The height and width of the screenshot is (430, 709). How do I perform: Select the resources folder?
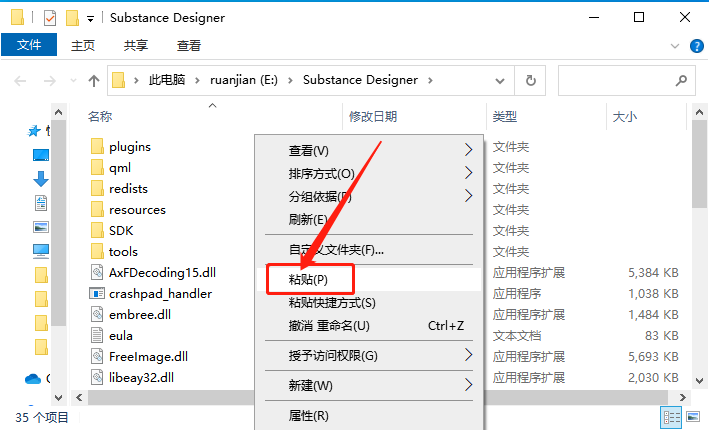click(128, 210)
